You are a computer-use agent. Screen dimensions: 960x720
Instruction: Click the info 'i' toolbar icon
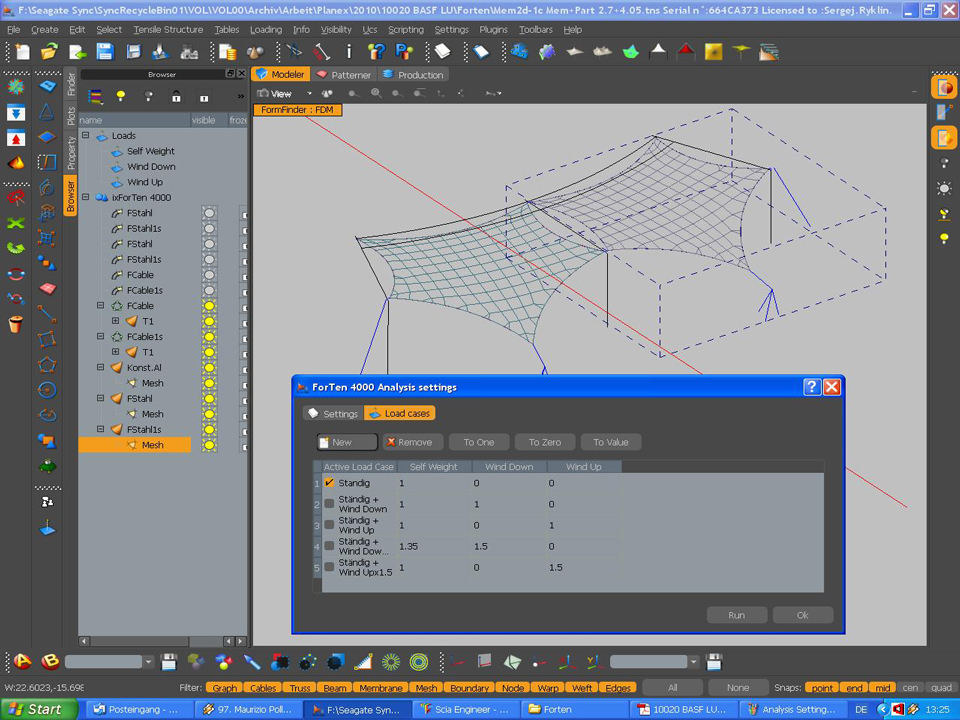[x=349, y=52]
